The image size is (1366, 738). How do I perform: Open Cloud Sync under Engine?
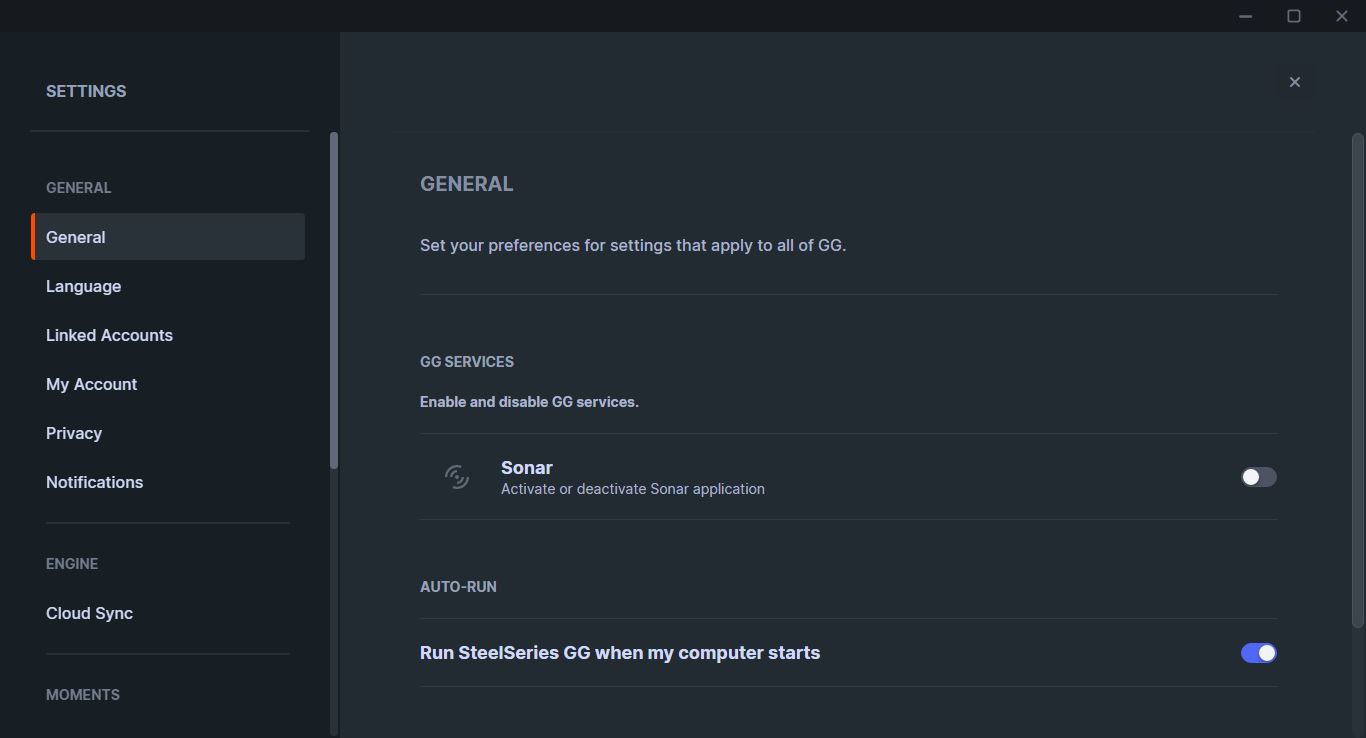(168, 613)
